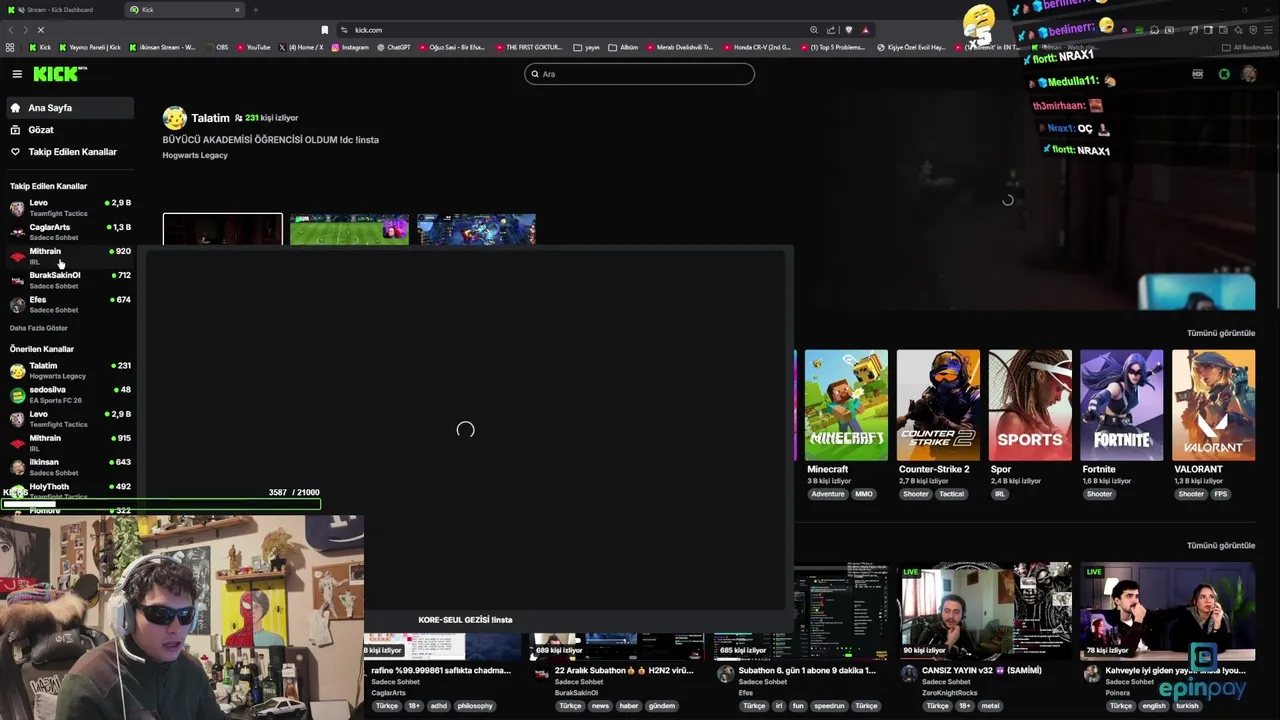The image size is (1280, 720).
Task: Click the Tactical tag under Counter-Strike 2
Action: pos(951,494)
